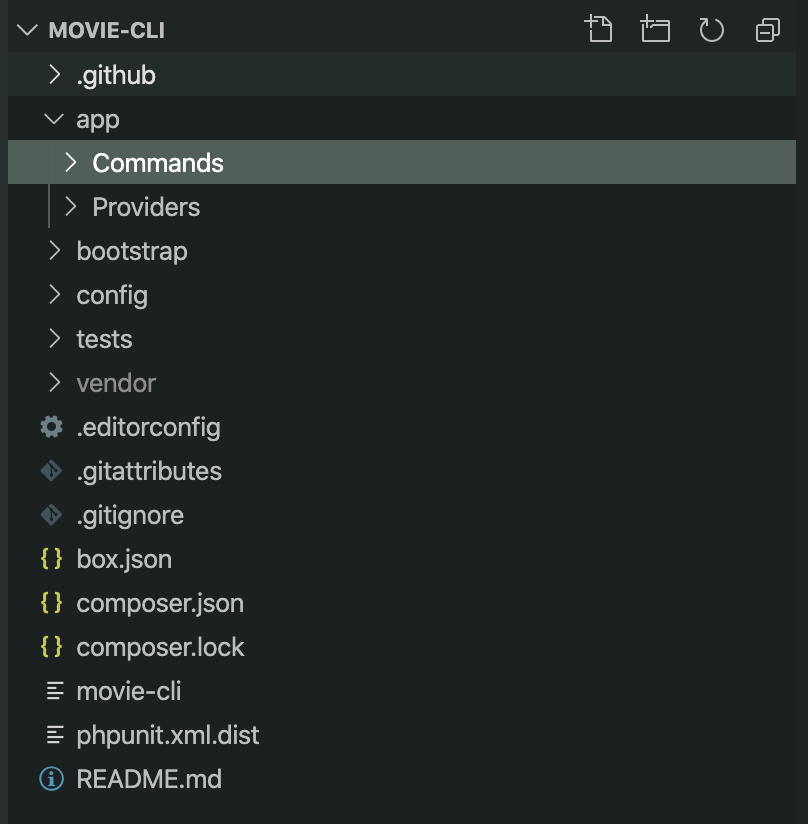808x824 pixels.
Task: Select the grayed-out vendor folder
Action: pyautogui.click(x=116, y=383)
